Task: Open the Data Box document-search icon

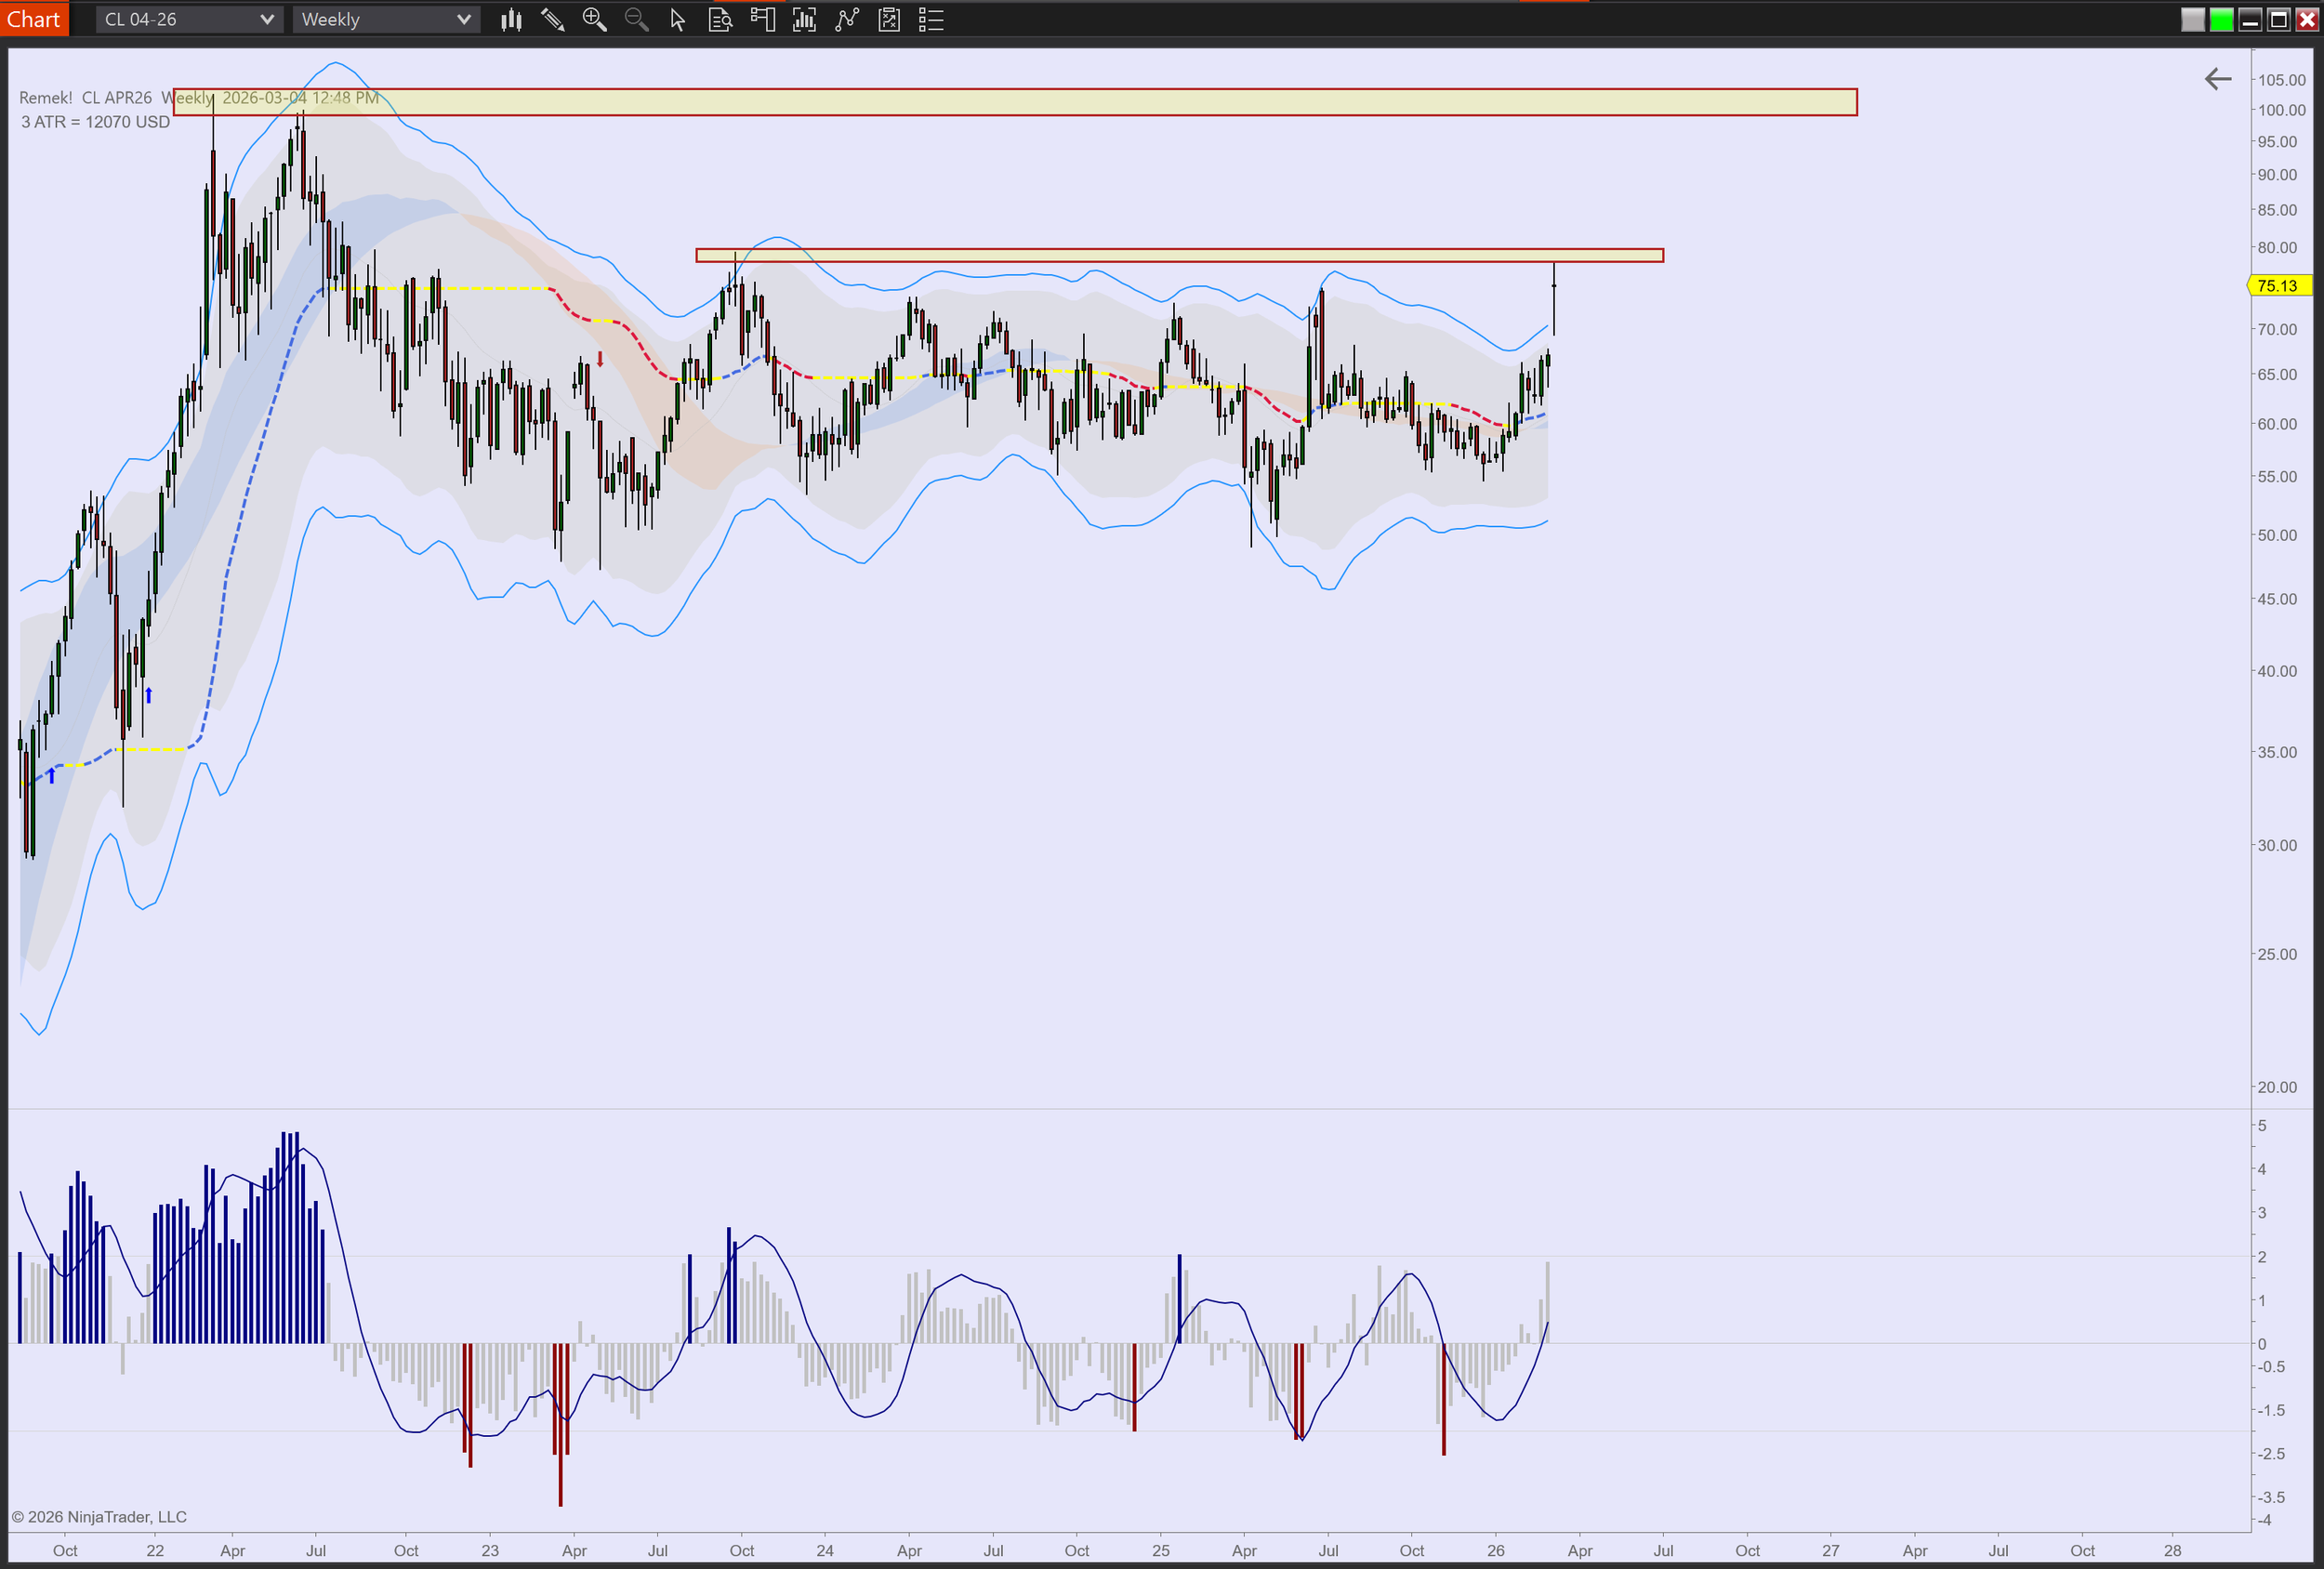Action: [720, 19]
